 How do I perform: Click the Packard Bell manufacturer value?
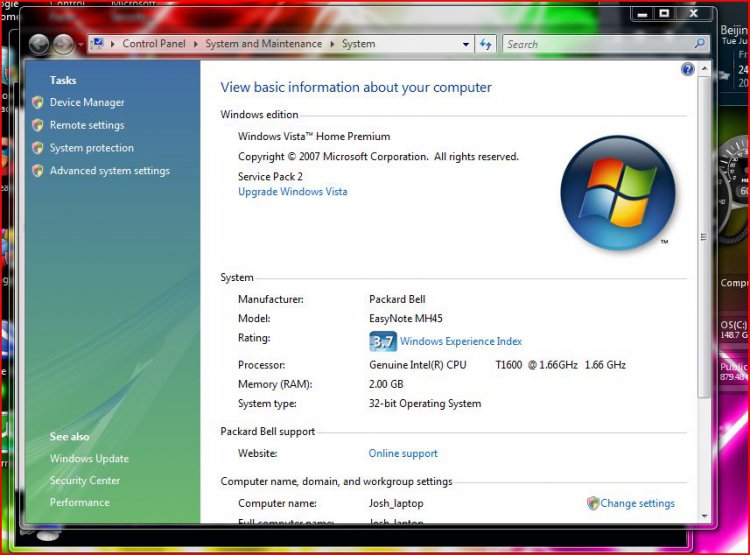pyautogui.click(x=397, y=300)
